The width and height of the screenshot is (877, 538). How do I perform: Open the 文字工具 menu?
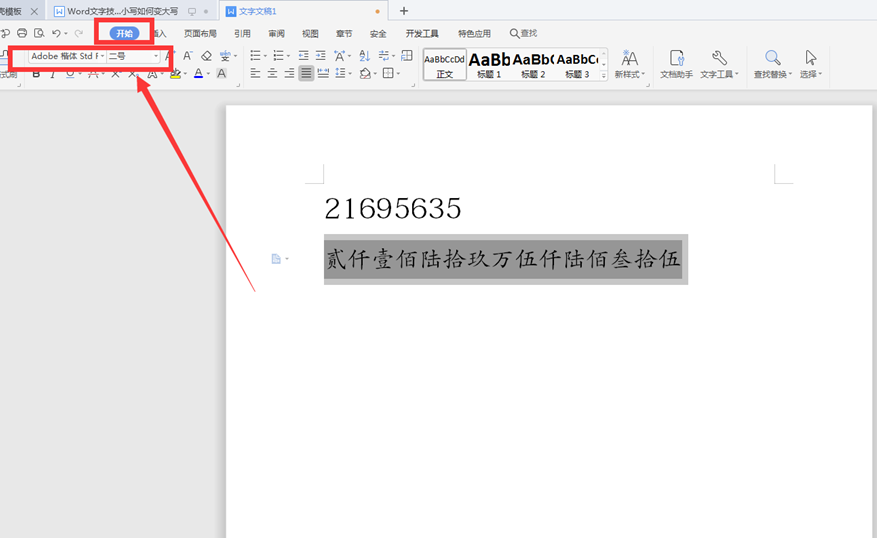[719, 64]
